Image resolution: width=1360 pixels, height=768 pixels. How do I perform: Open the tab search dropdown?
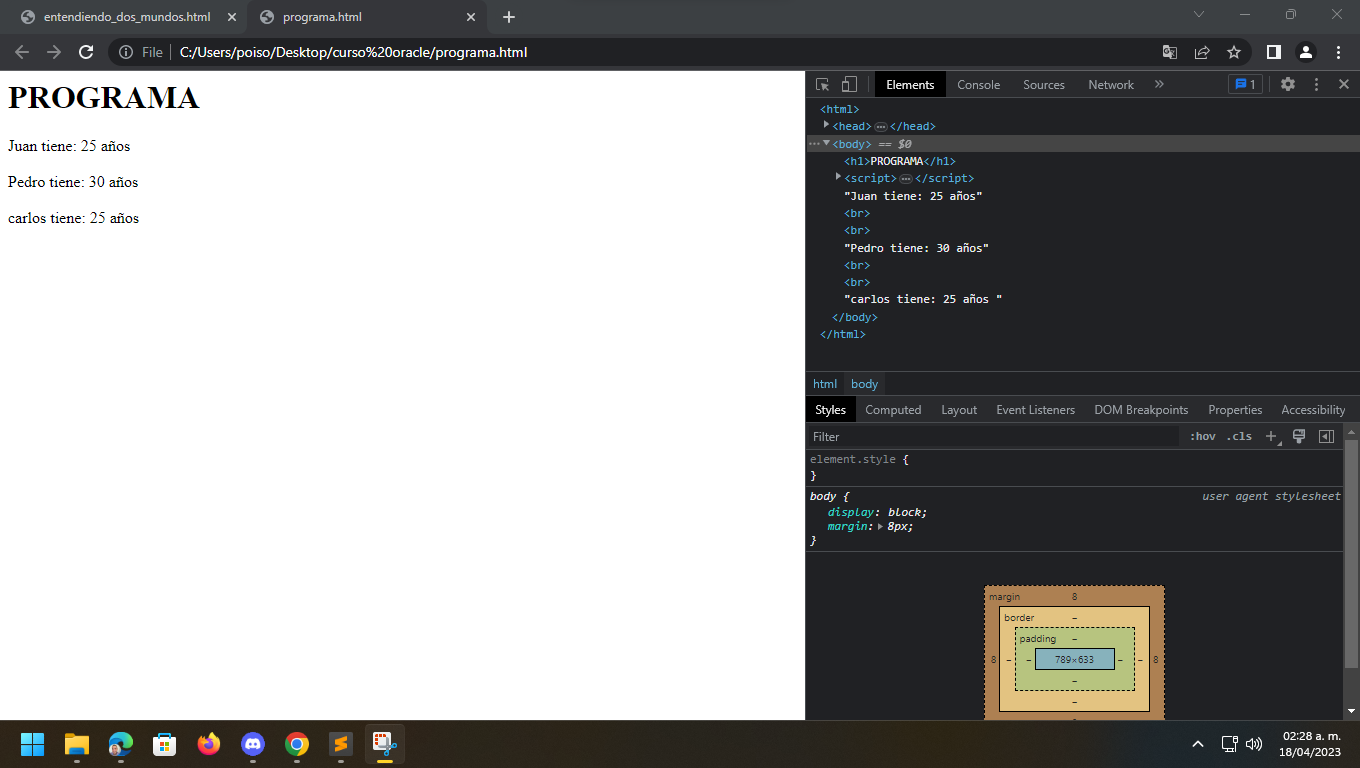[x=1199, y=14]
